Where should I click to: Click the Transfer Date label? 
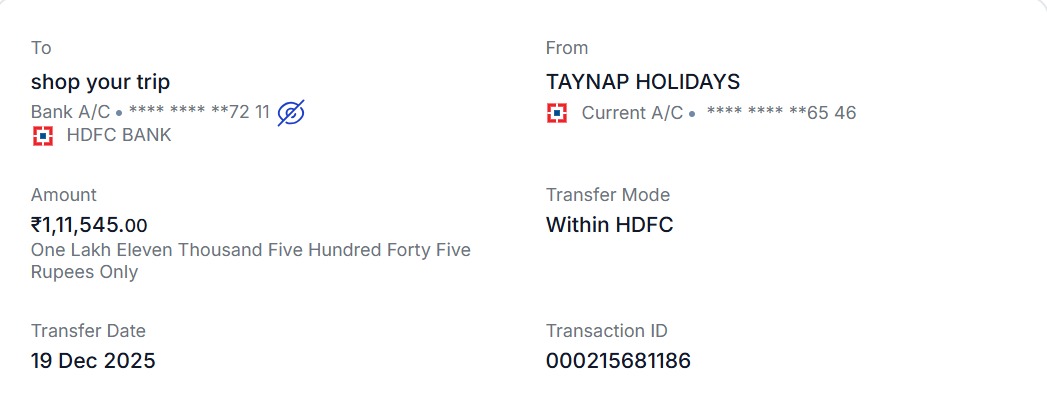click(88, 331)
